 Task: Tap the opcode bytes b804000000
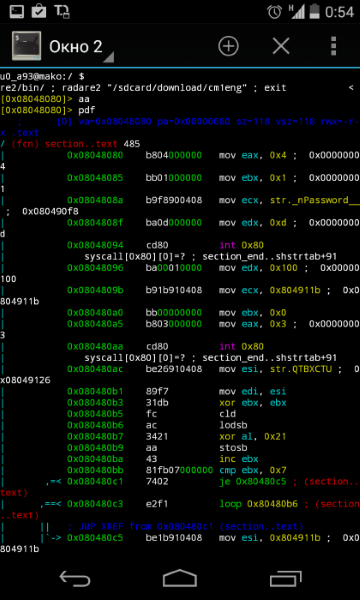pyautogui.click(x=174, y=155)
